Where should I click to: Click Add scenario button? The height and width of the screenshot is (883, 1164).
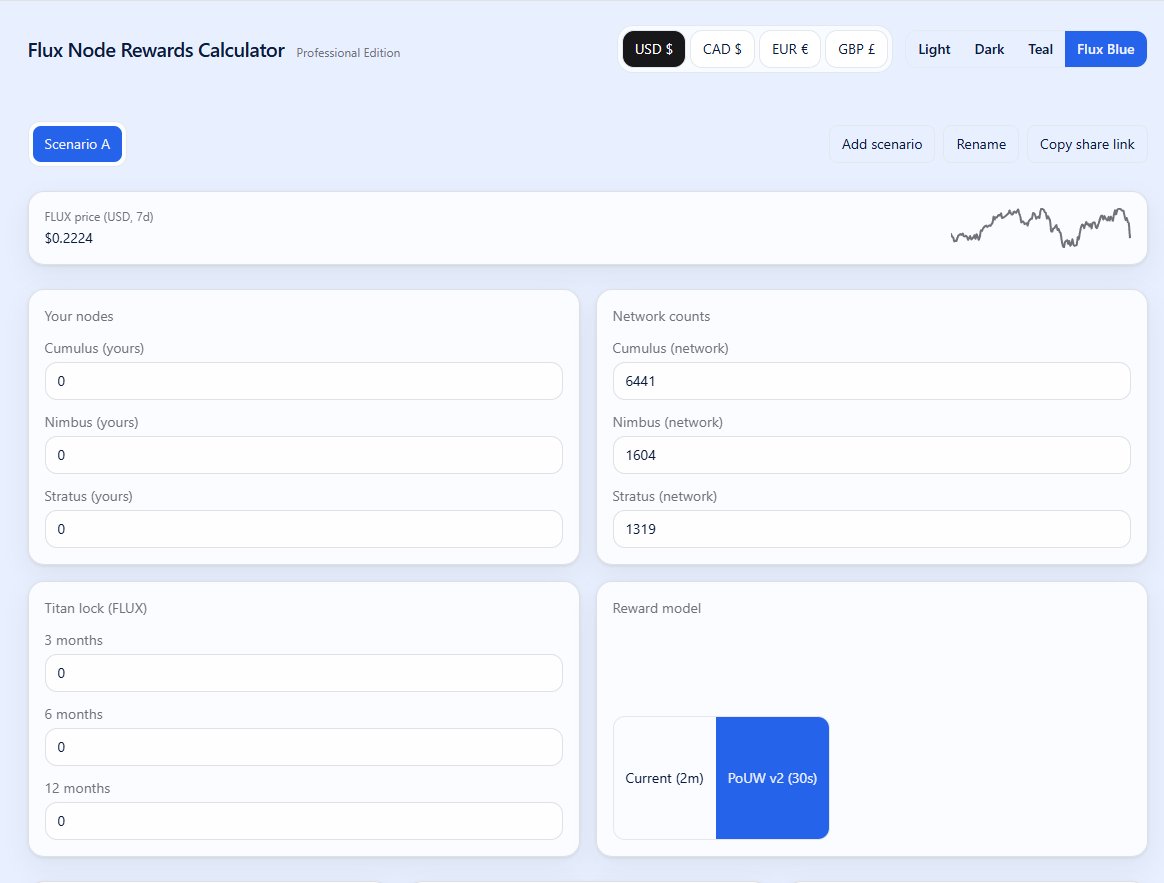click(x=882, y=144)
